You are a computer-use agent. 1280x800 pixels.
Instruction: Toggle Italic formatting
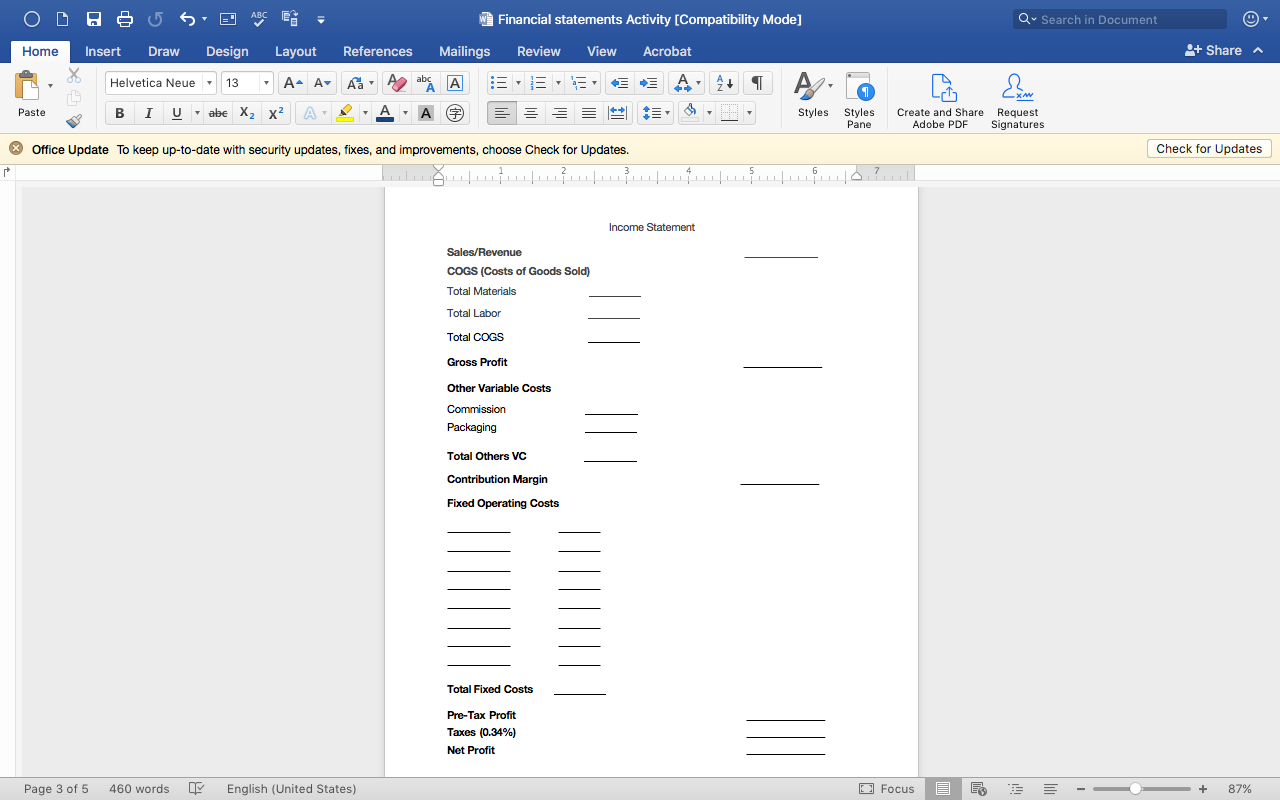[148, 113]
